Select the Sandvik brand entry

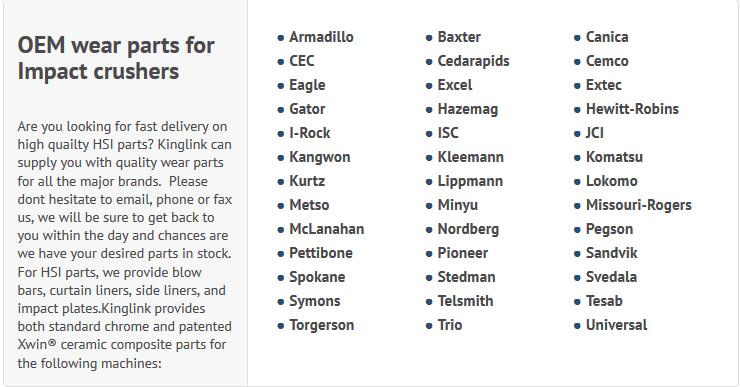tap(611, 253)
